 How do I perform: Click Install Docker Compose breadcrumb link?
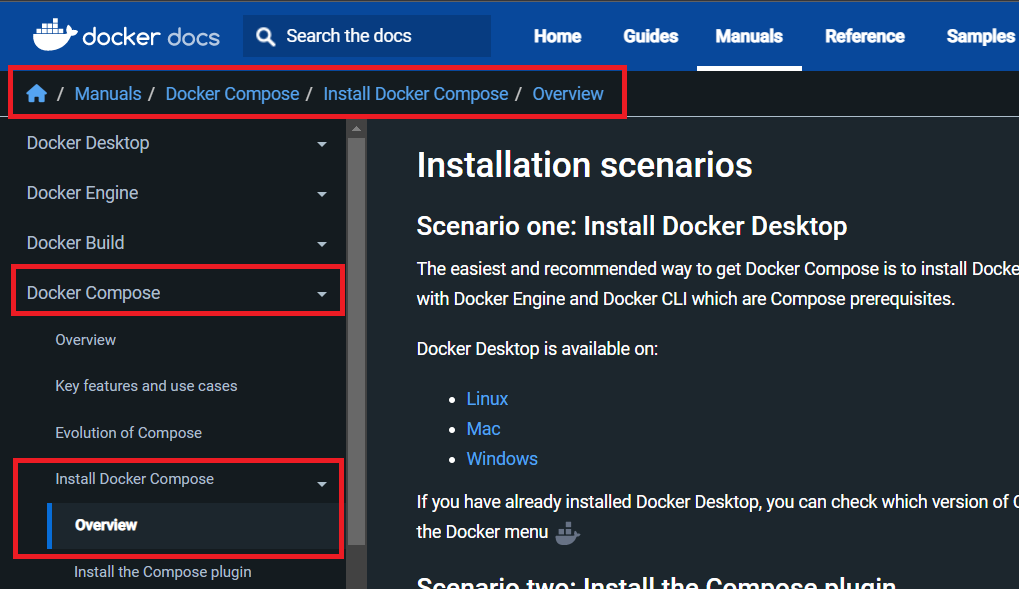416,94
